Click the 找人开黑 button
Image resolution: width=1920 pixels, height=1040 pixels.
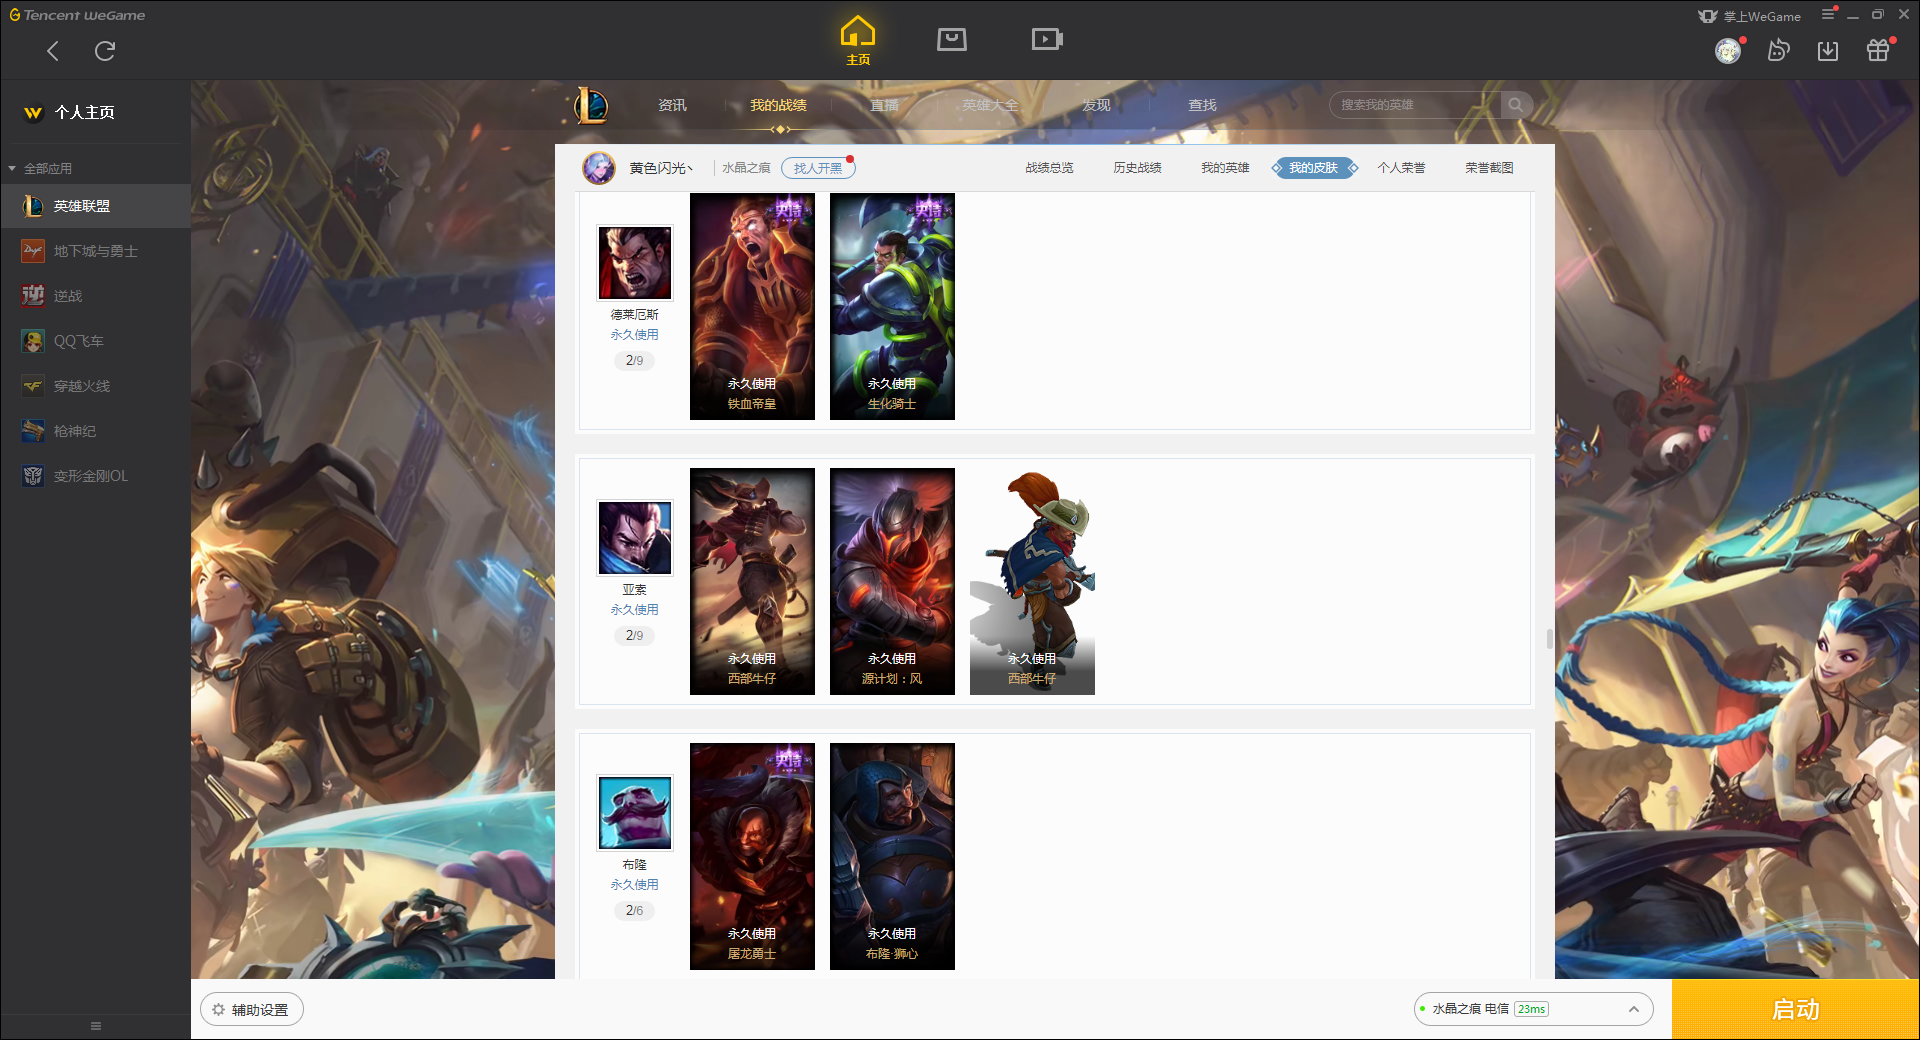coord(818,168)
